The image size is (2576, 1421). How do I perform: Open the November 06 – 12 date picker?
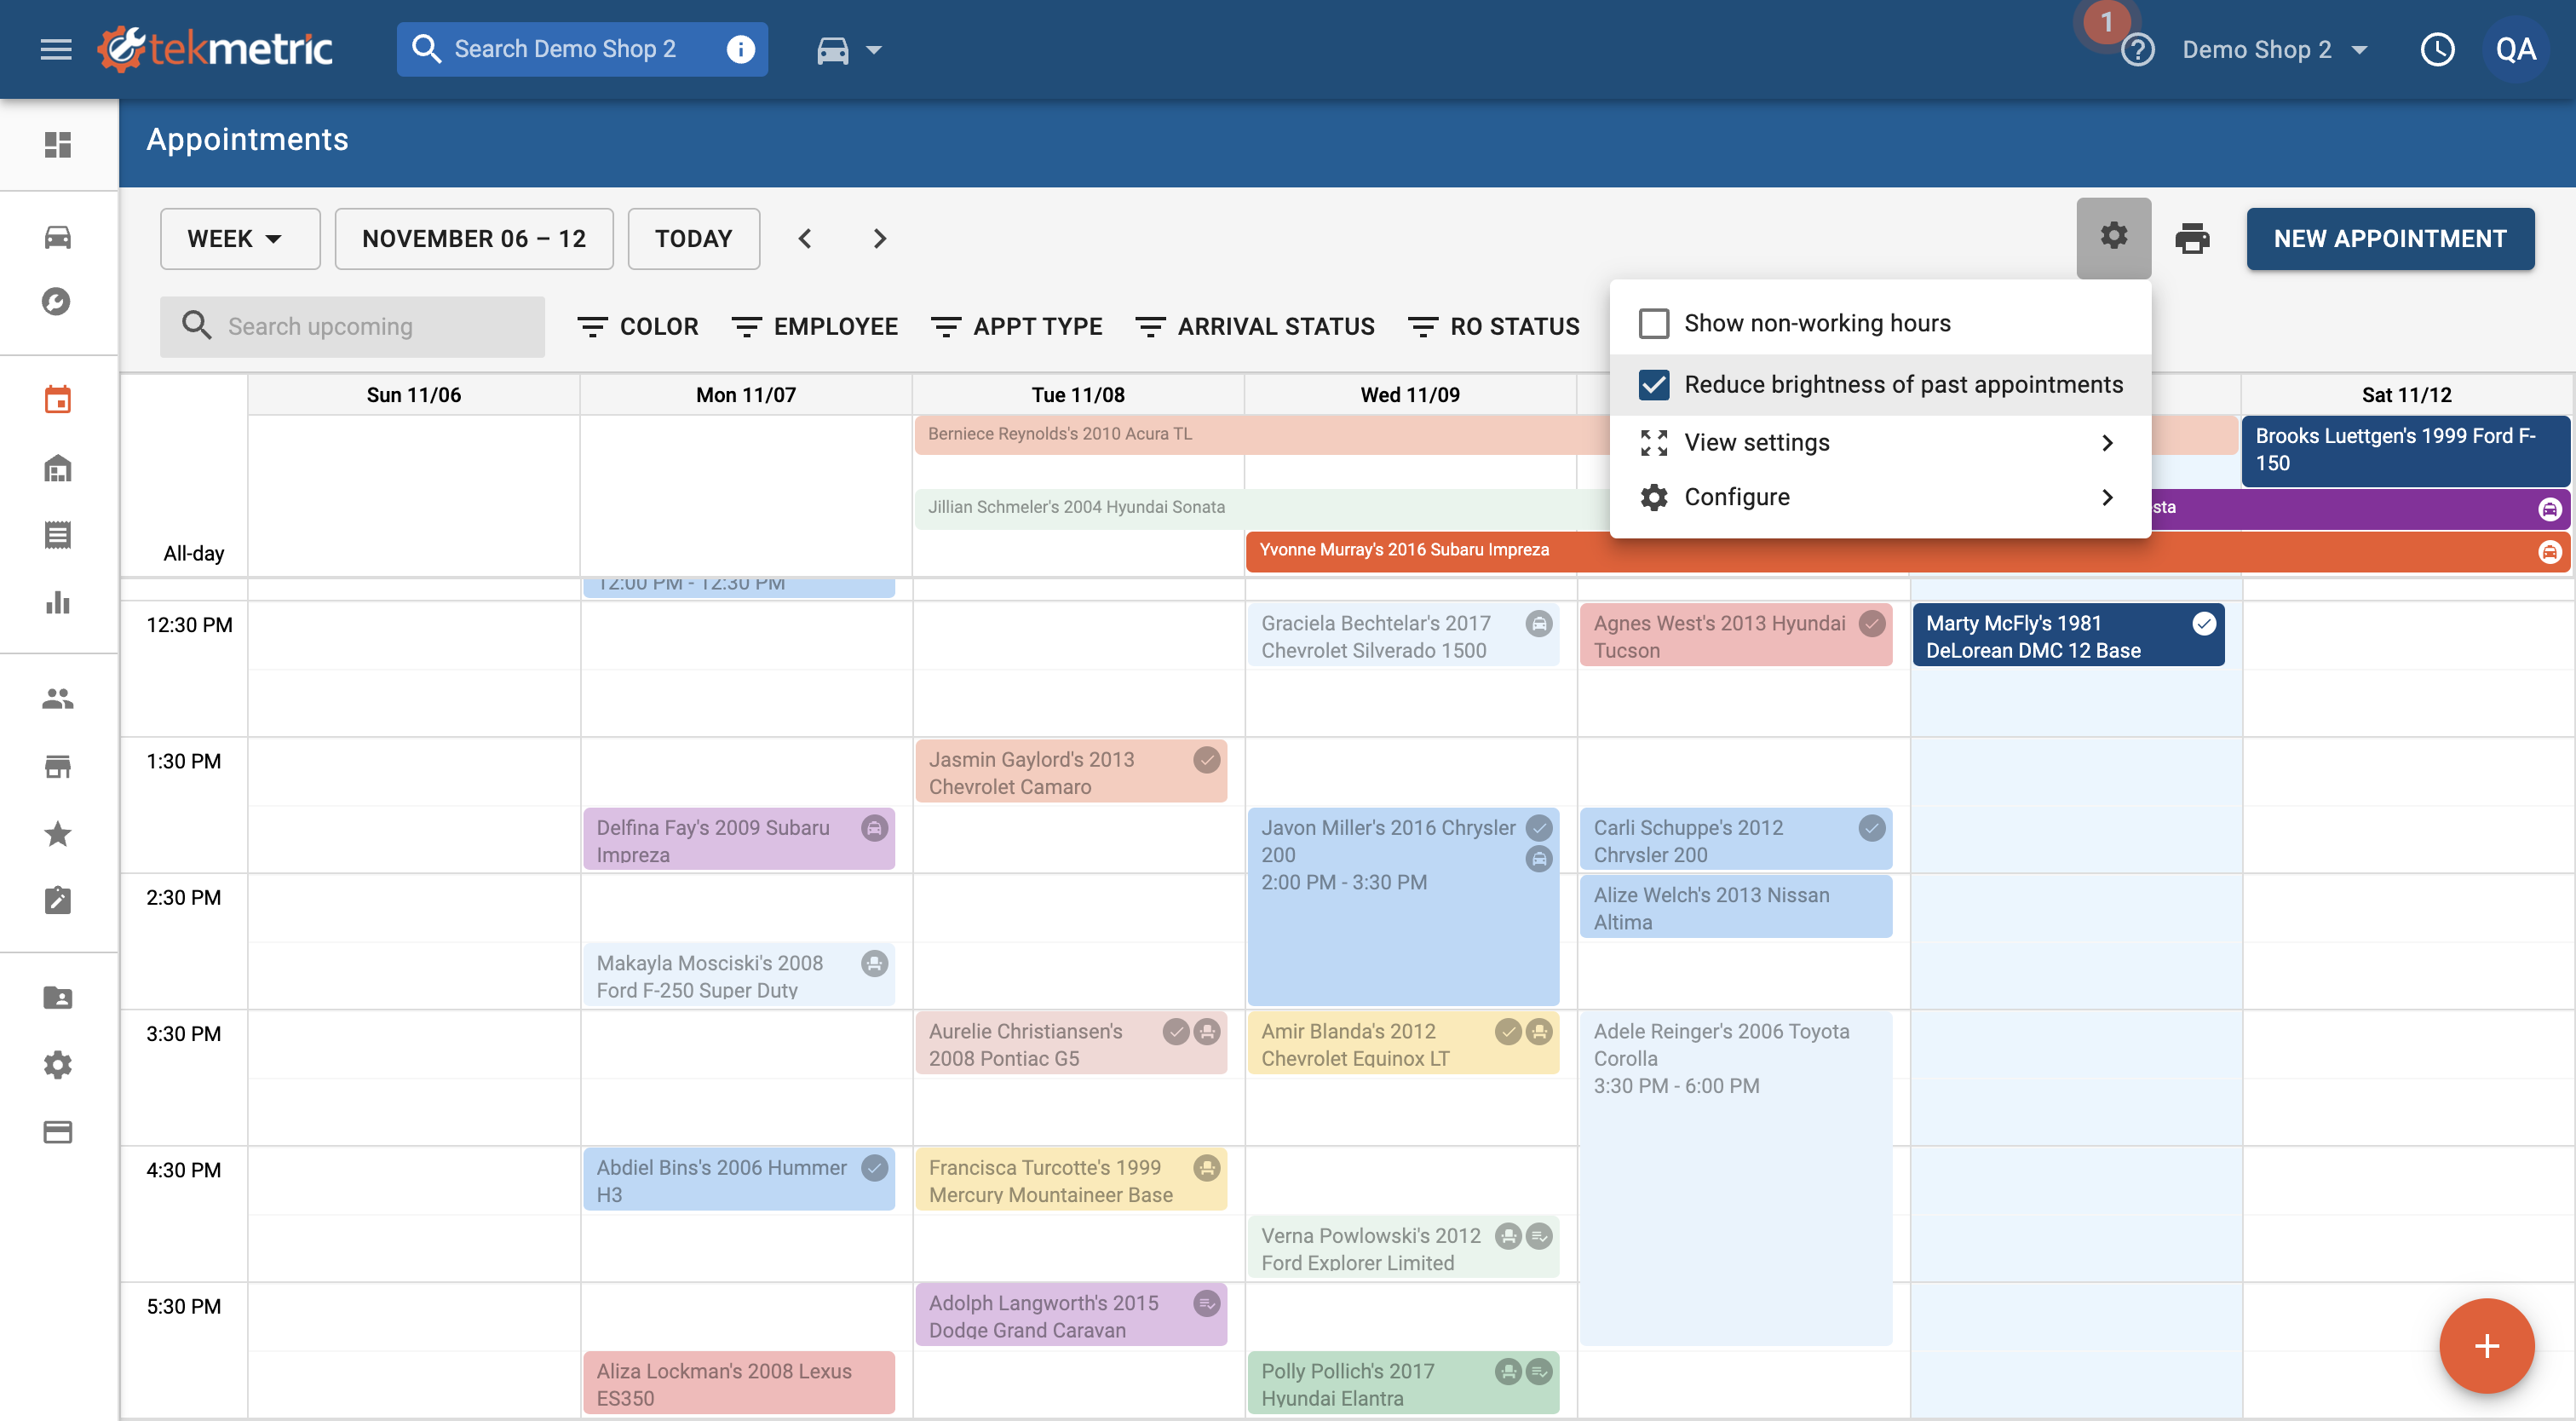pyautogui.click(x=474, y=239)
